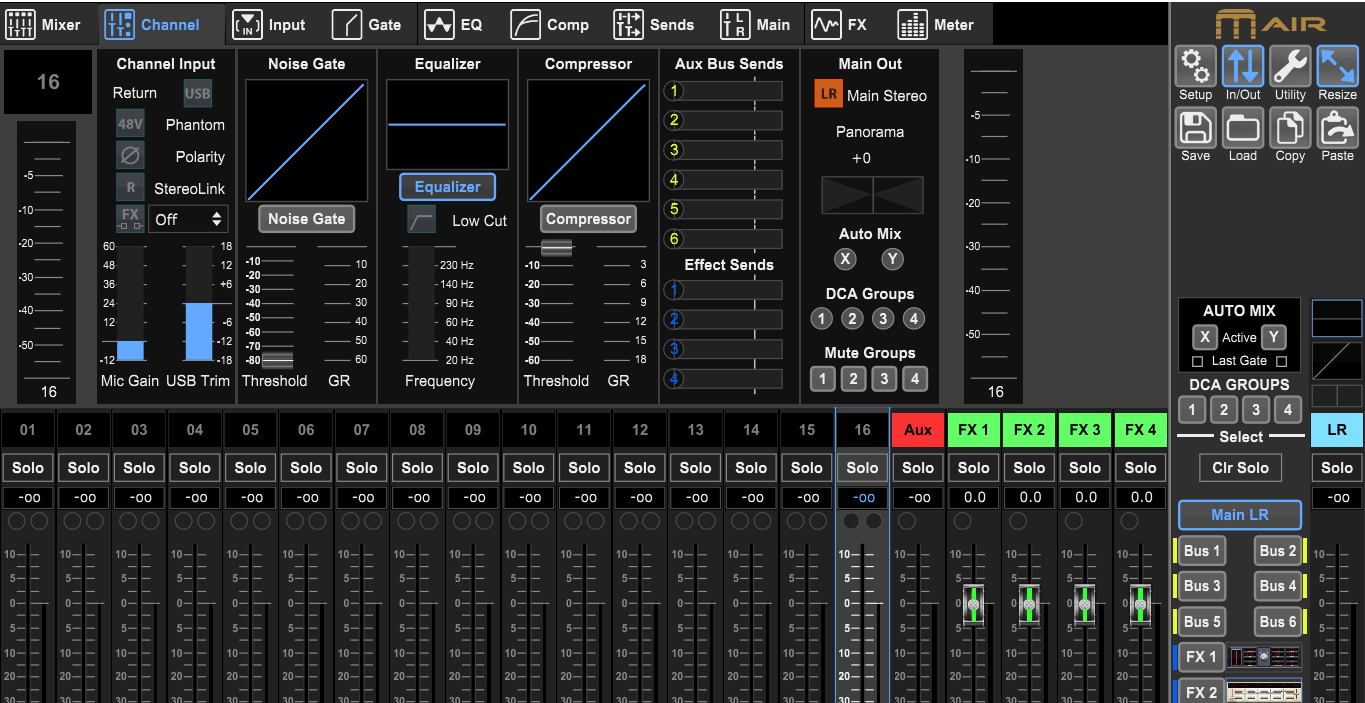1365x703 pixels.
Task: Toggle the Polarity invert button
Action: coord(130,156)
